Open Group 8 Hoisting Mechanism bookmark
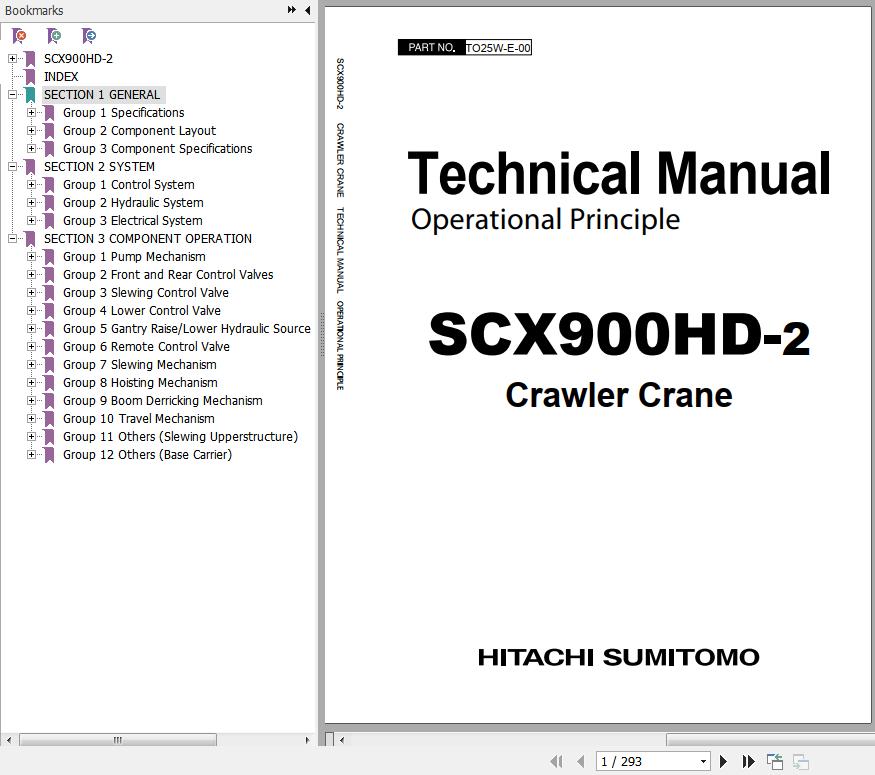 click(x=140, y=383)
